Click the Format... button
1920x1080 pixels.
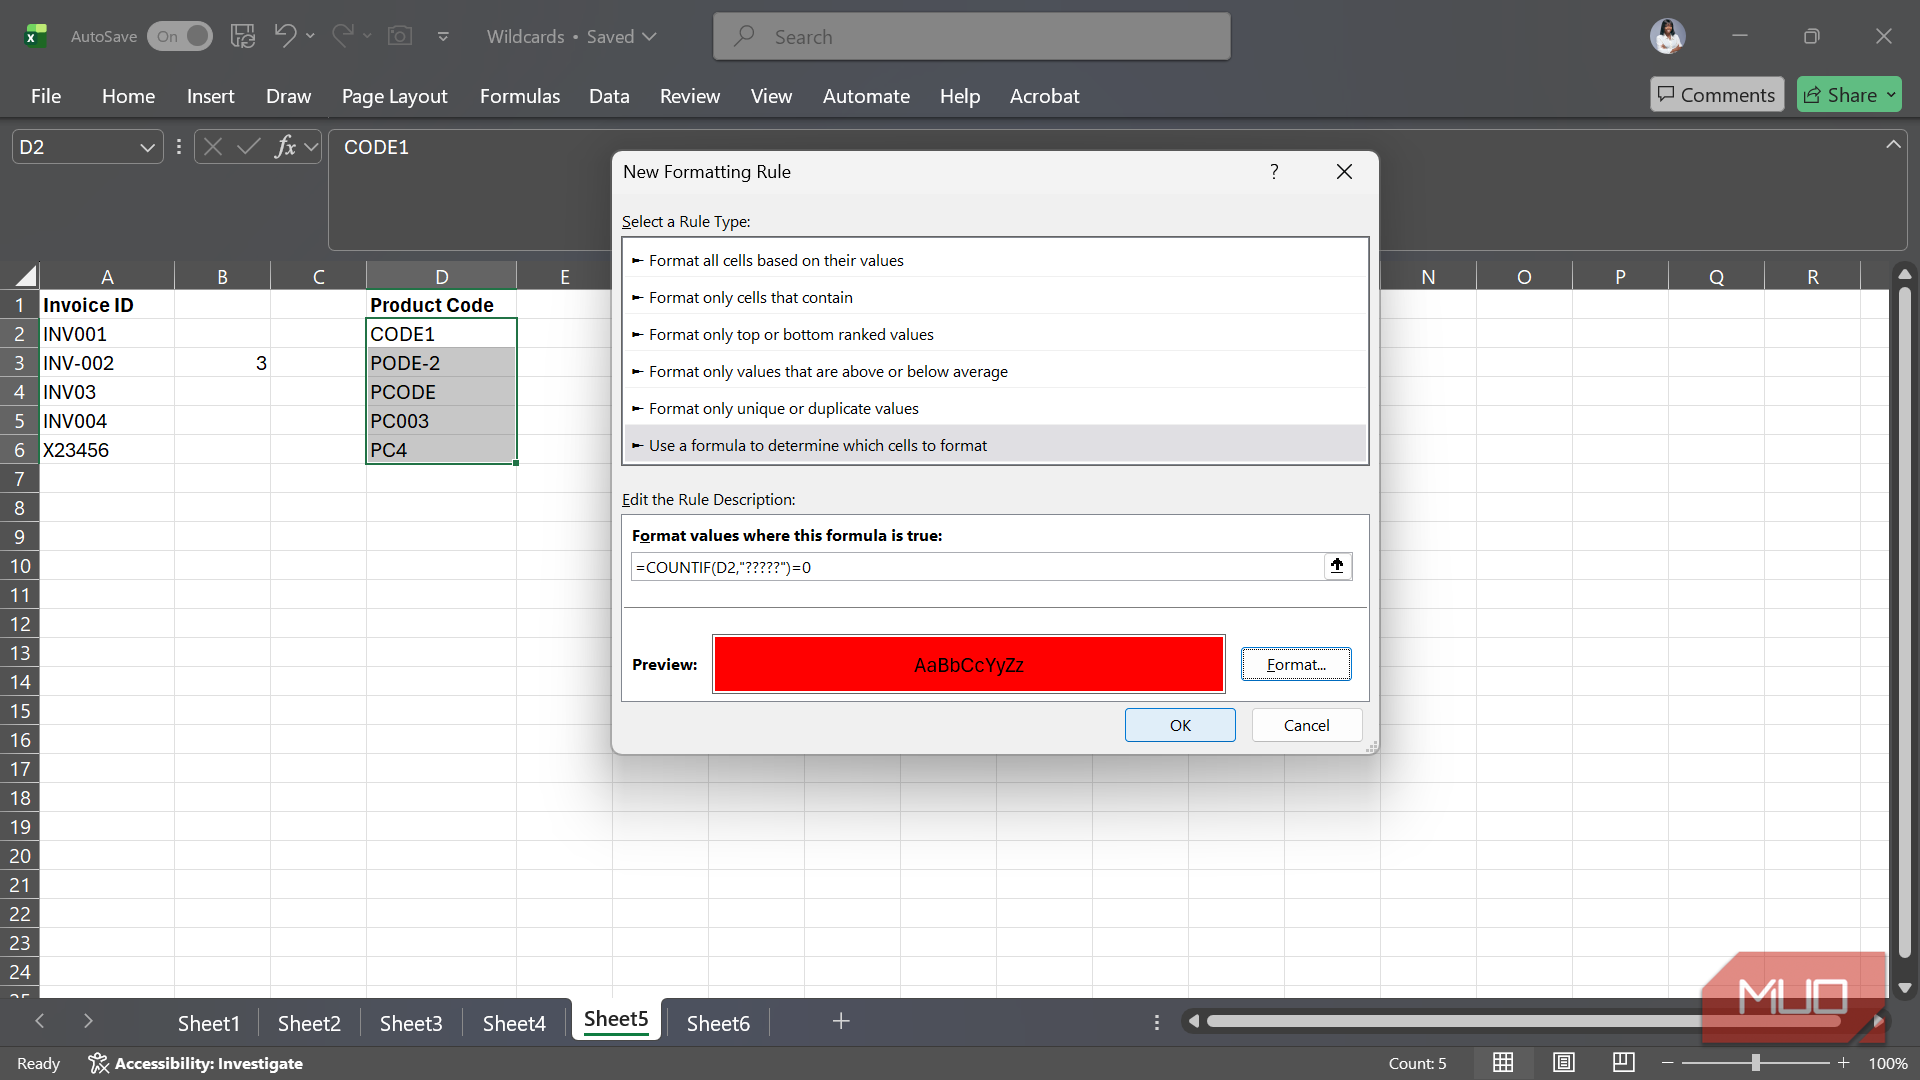coord(1296,664)
